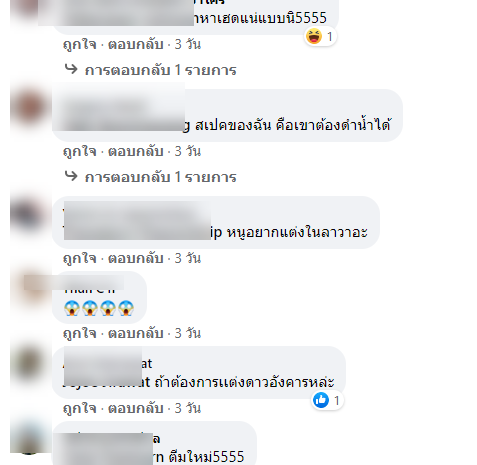Like the หนูอยากแต่งในลาวาอะ comment with ถูกใจ

click(80, 258)
